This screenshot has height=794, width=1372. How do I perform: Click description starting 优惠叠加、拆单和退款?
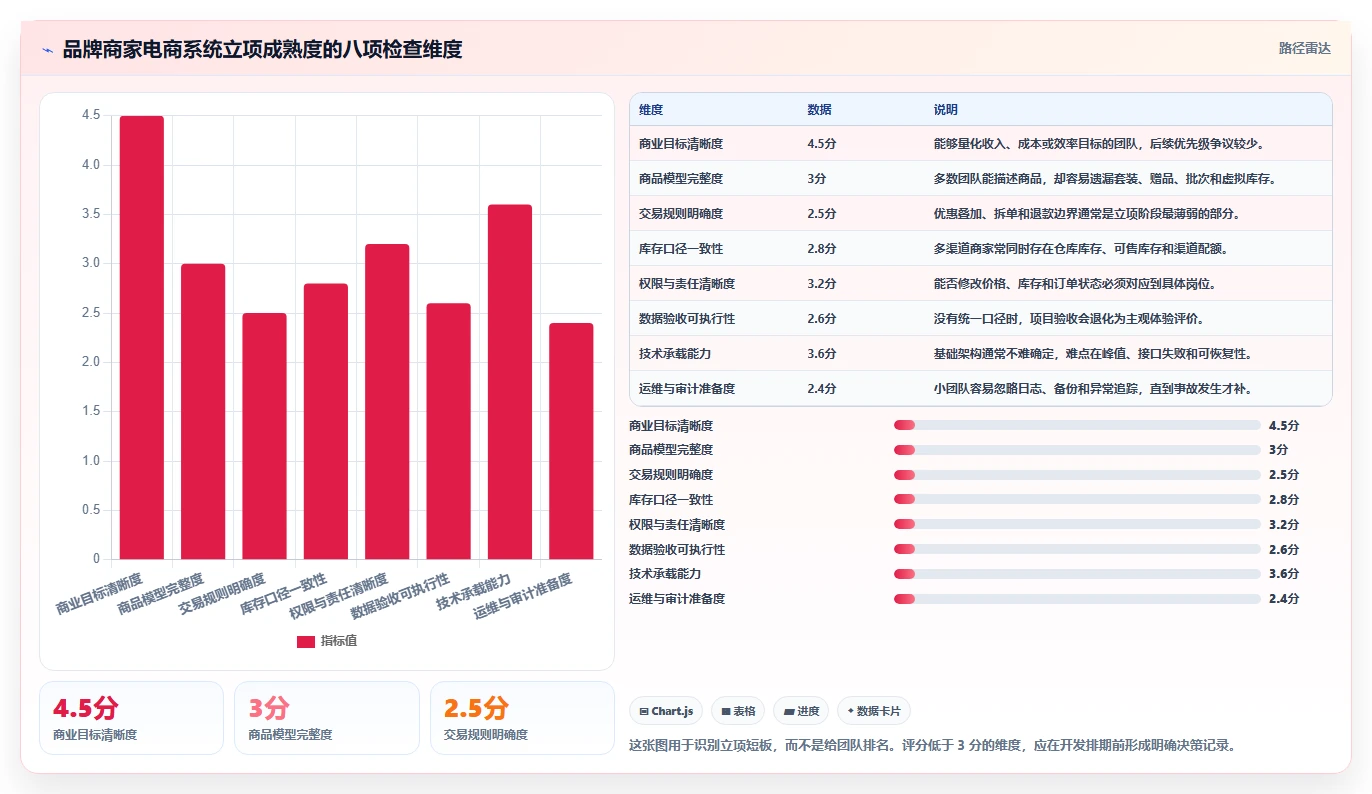click(x=1087, y=214)
